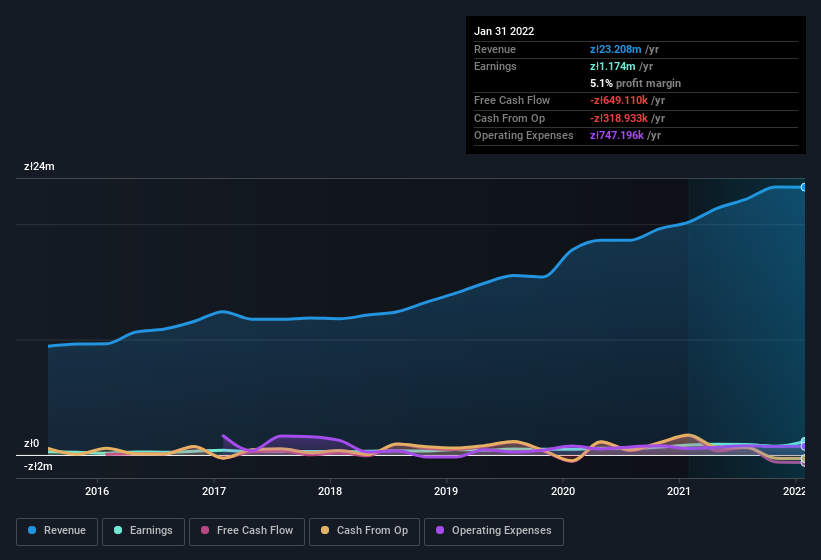Toggle the Operating Expenses legend button
The height and width of the screenshot is (560, 821).
pos(494,531)
